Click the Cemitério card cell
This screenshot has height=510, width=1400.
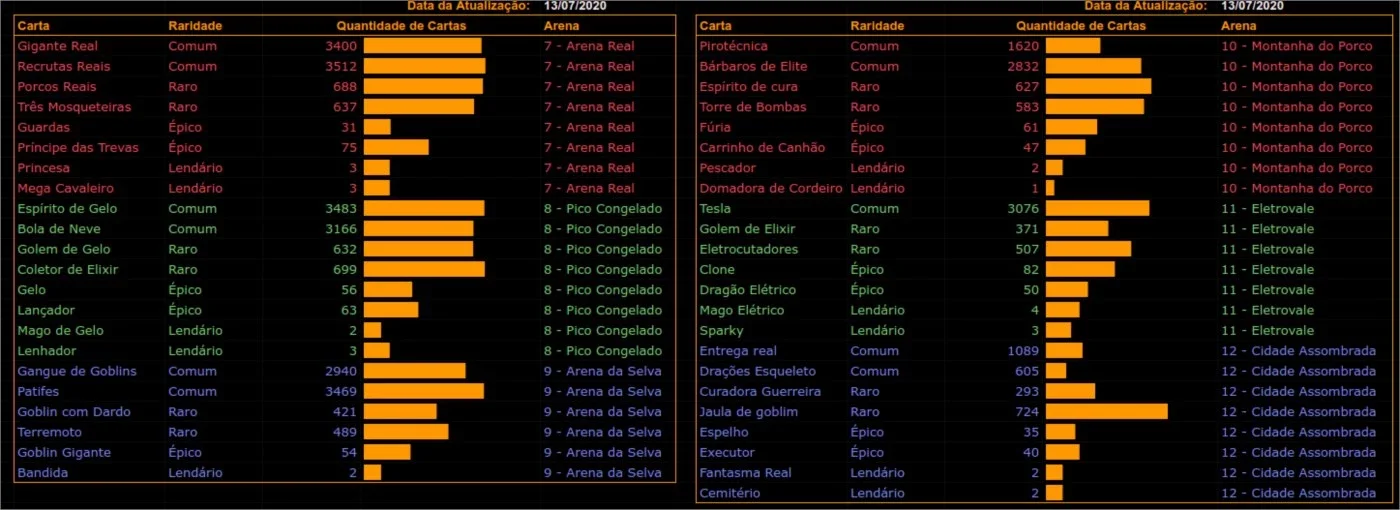coord(729,493)
